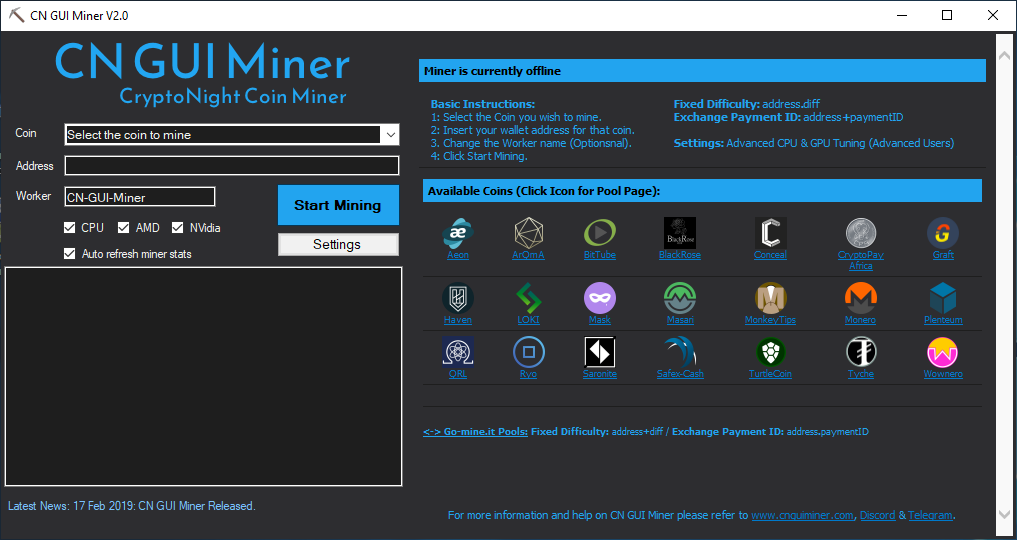Click the Saronite coin icon
The width and height of the screenshot is (1017, 540).
600,352
